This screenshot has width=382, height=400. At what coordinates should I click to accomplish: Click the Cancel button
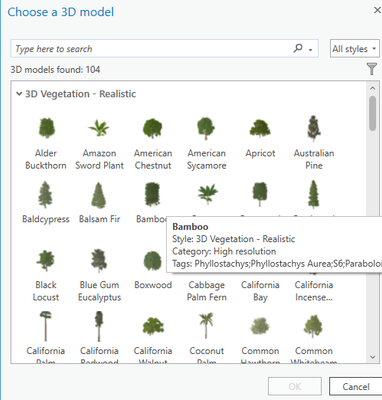point(356,386)
